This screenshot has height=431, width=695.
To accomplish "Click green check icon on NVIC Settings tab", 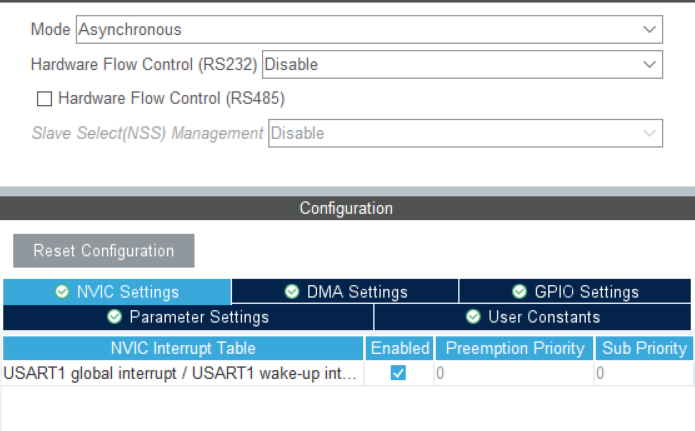I will (x=62, y=292).
